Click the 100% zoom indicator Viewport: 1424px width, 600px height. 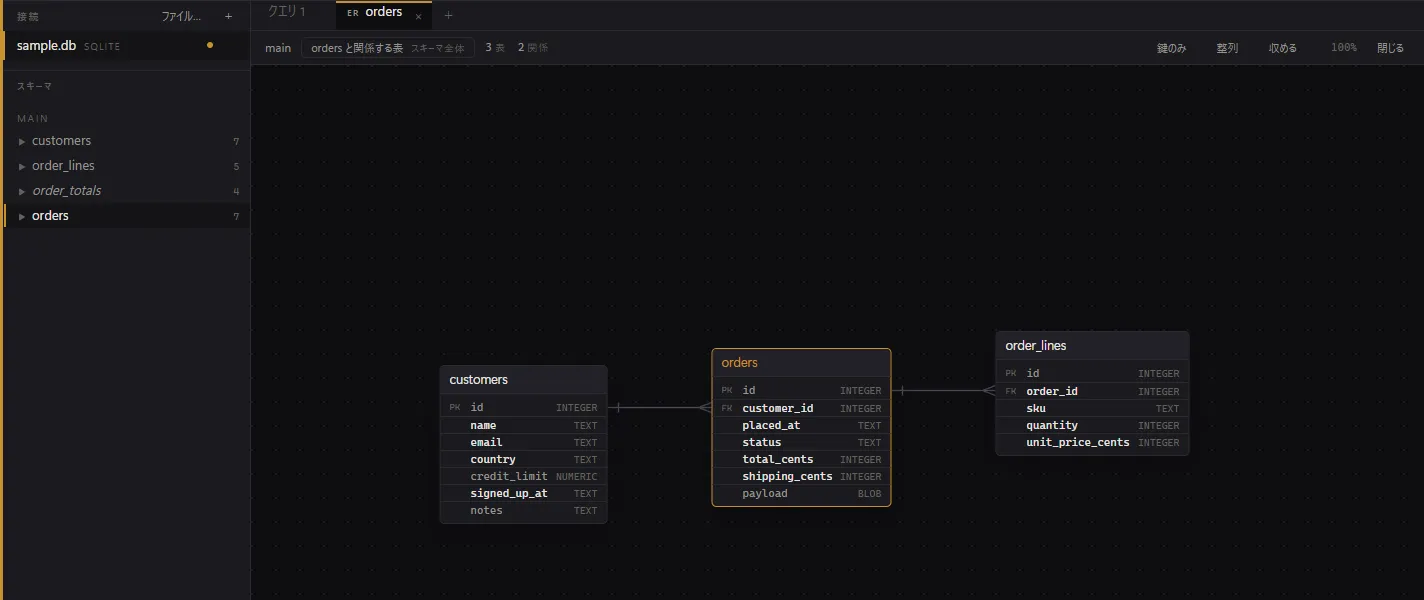pyautogui.click(x=1343, y=48)
